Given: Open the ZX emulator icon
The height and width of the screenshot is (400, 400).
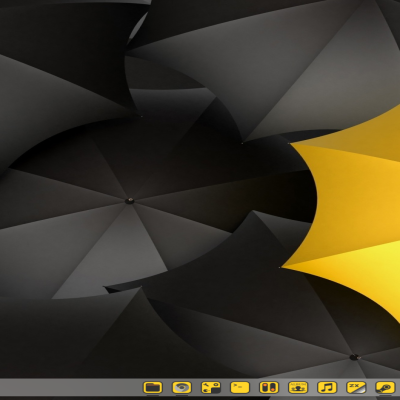Looking at the screenshot, I should [x=356, y=387].
